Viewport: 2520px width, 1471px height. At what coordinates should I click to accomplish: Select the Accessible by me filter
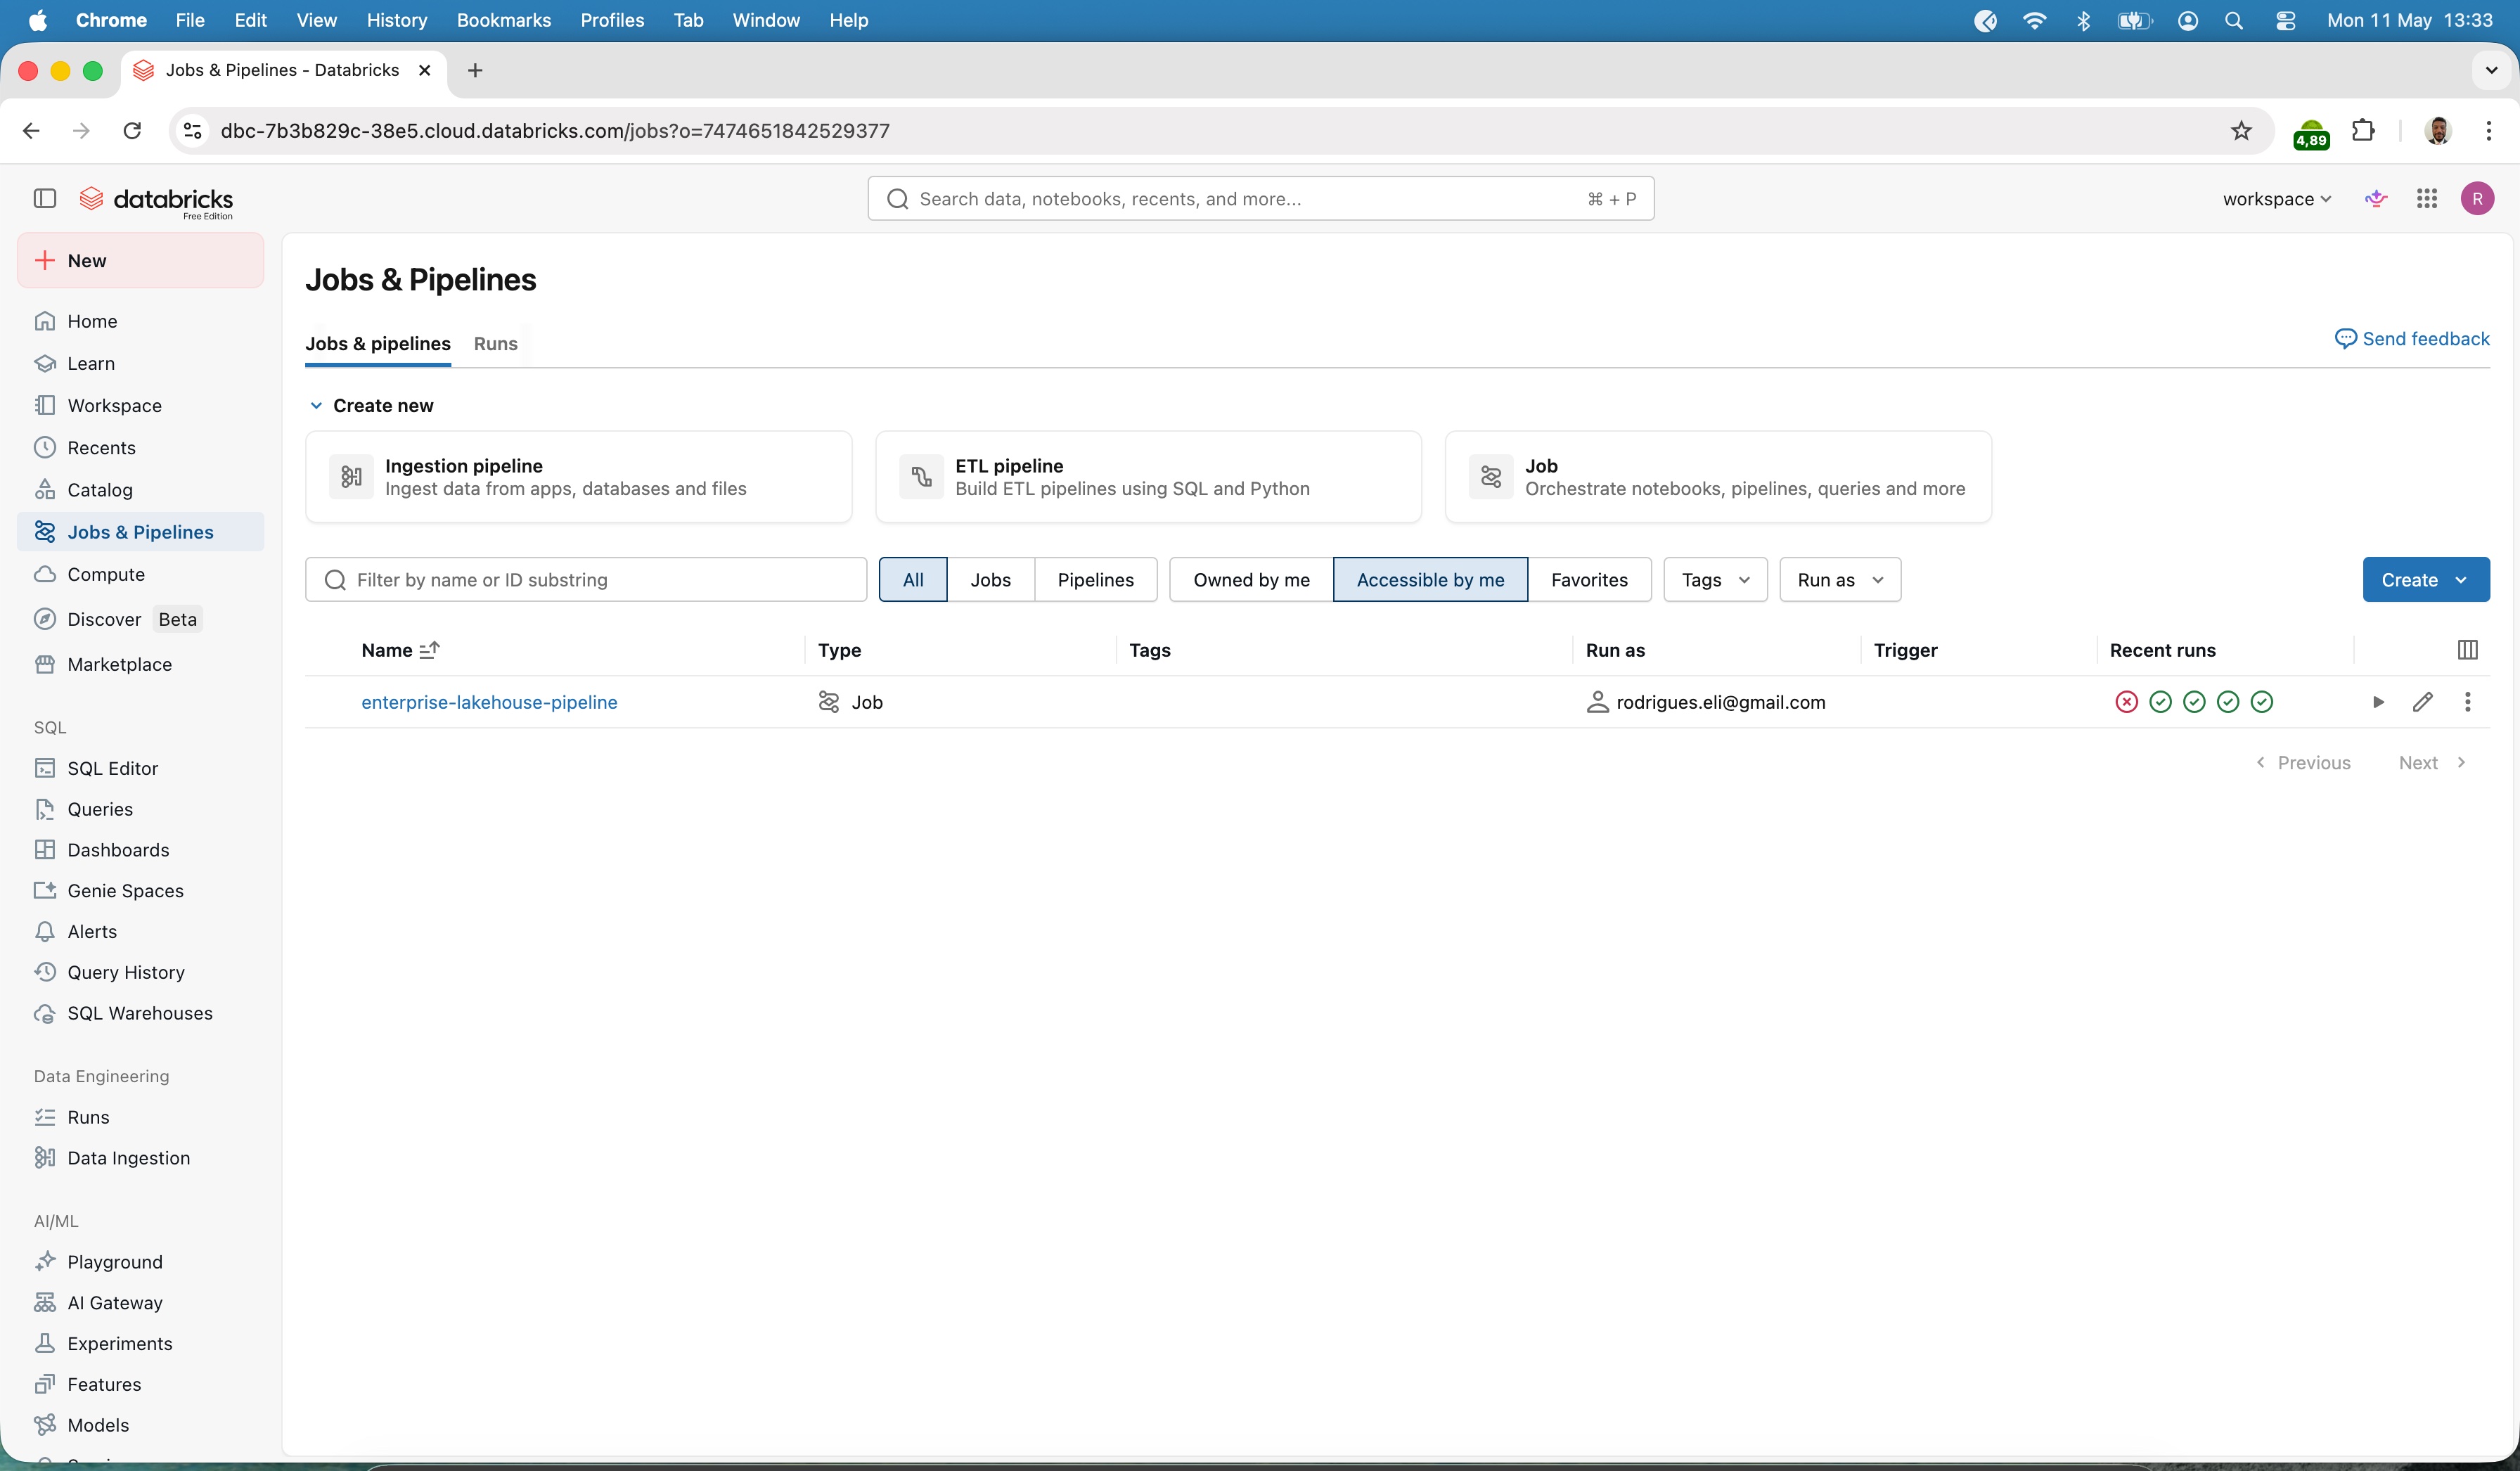(1430, 580)
